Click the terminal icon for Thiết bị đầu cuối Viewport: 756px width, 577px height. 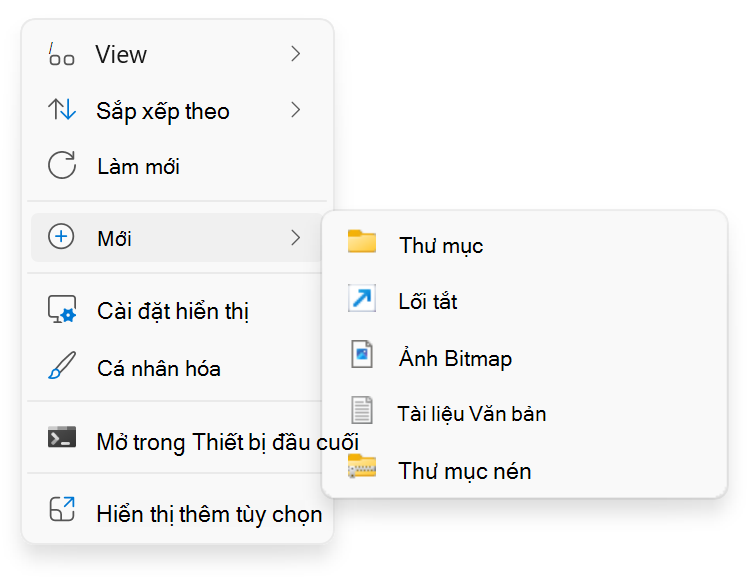pyautogui.click(x=62, y=437)
